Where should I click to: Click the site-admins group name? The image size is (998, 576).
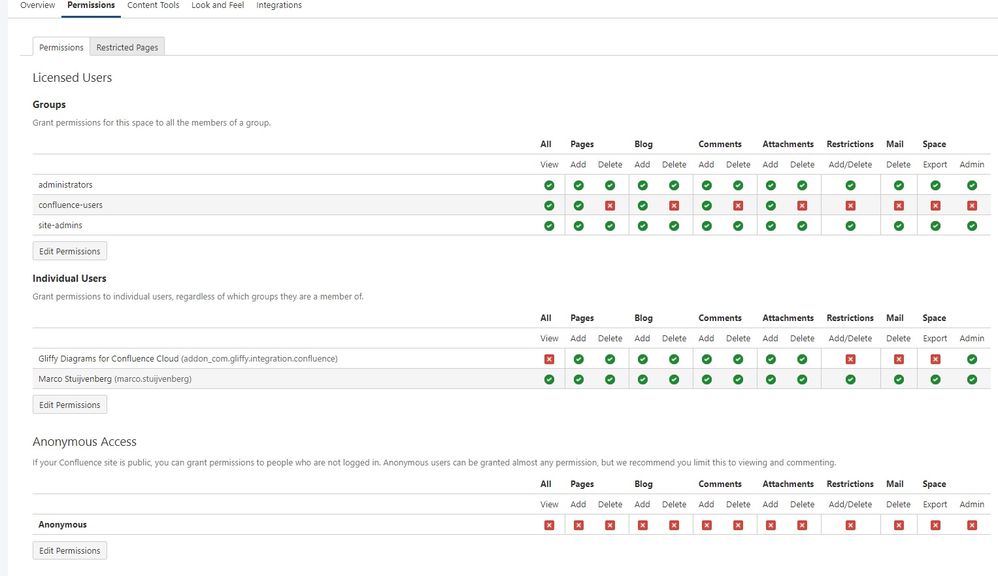coord(60,225)
